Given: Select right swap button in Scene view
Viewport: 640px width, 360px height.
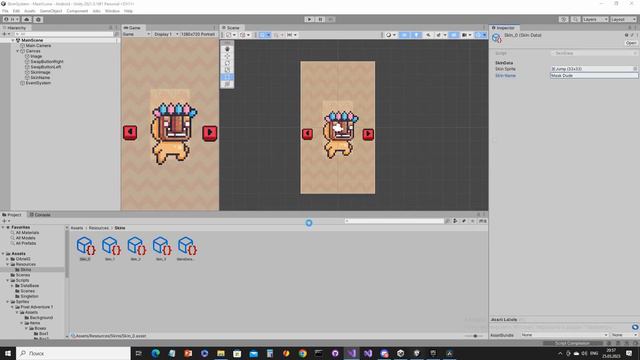Looking at the screenshot, I should pyautogui.click(x=368, y=134).
